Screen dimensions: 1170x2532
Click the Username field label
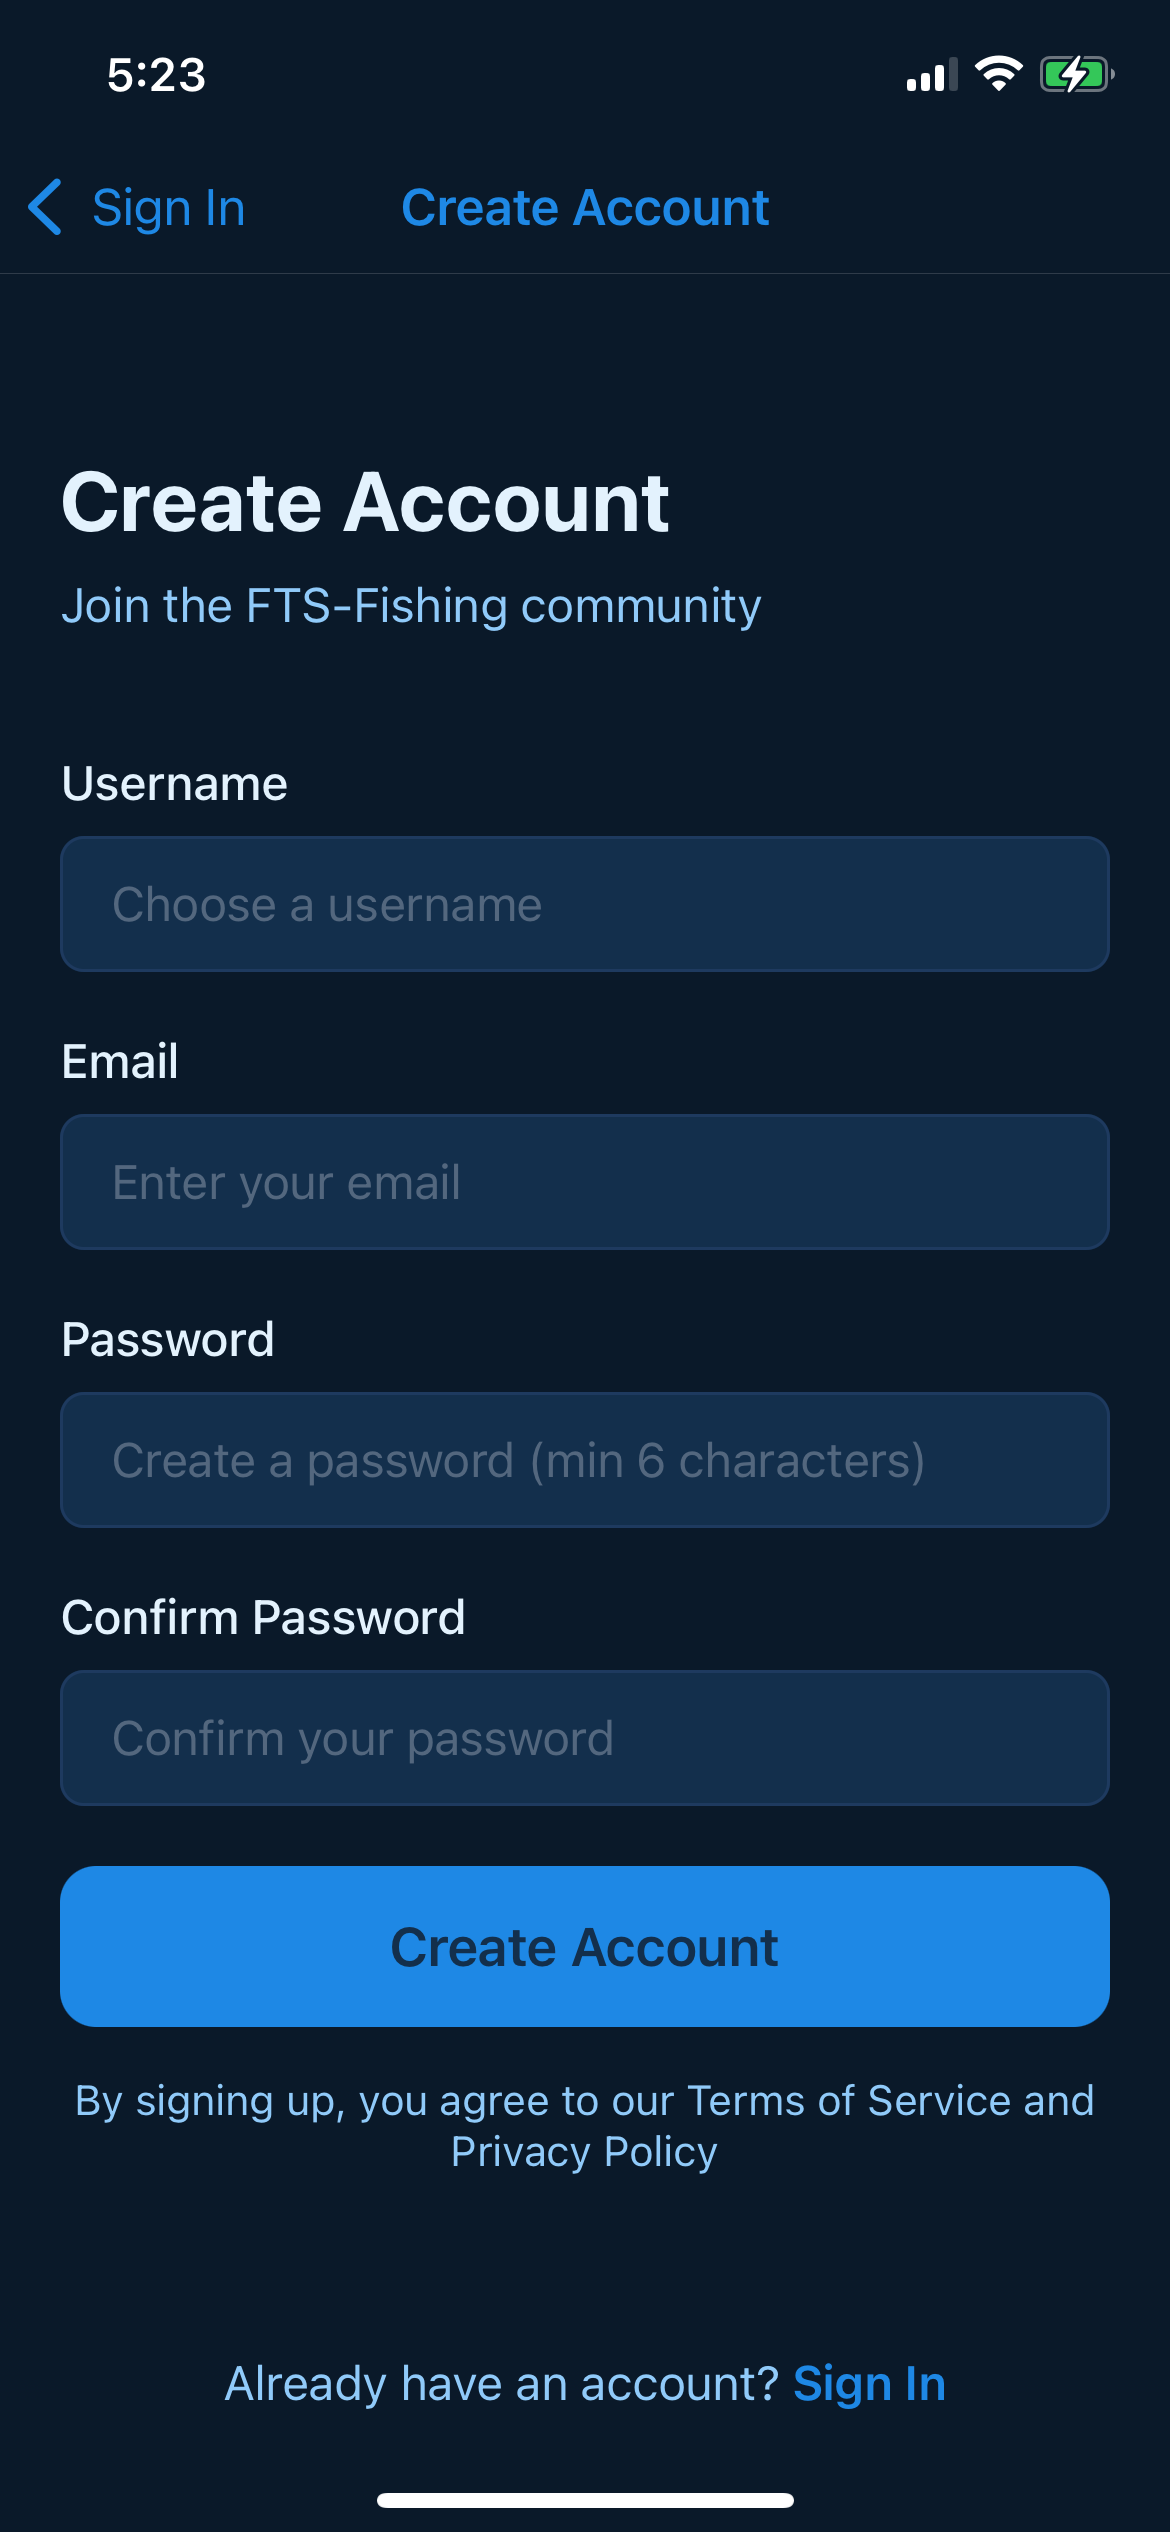pyautogui.click(x=175, y=784)
